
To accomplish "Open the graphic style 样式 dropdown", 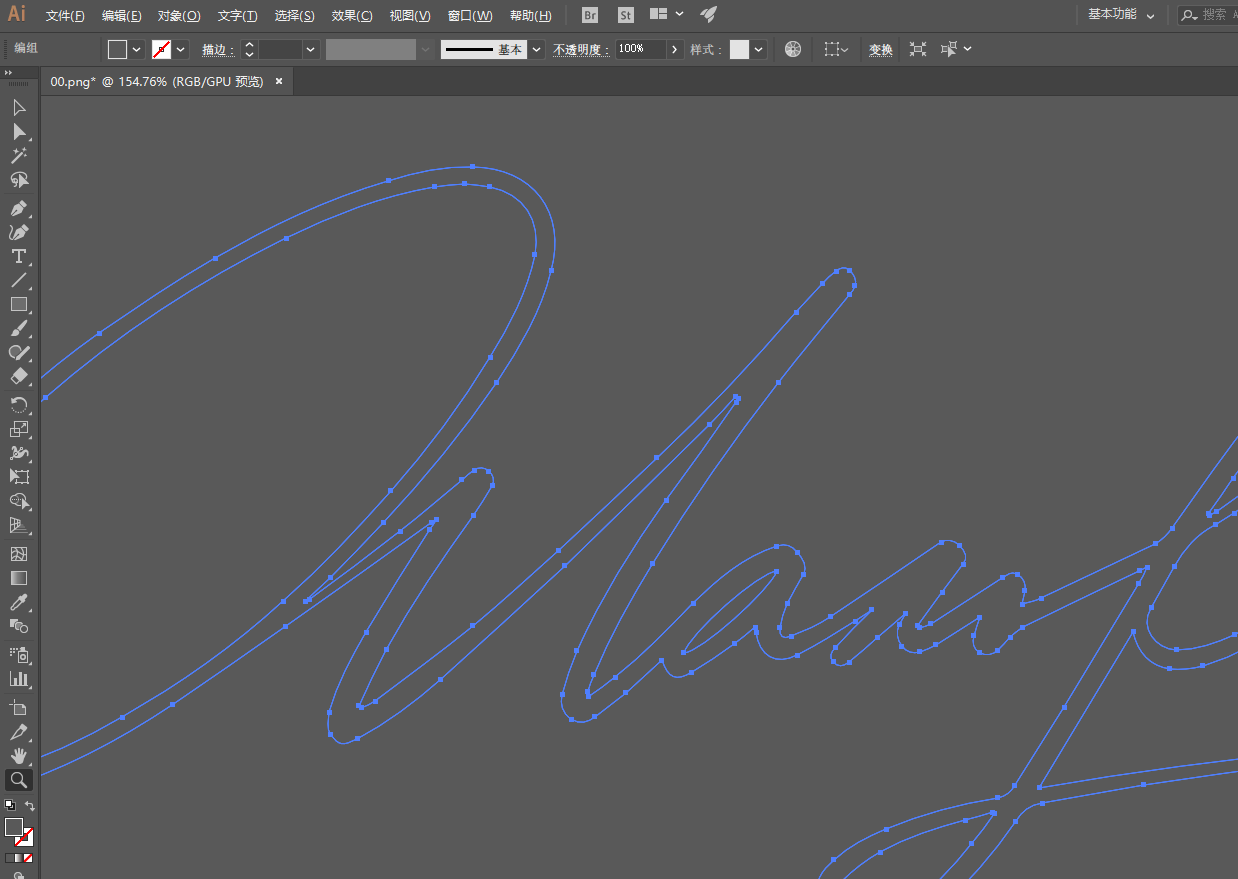I will 759,49.
